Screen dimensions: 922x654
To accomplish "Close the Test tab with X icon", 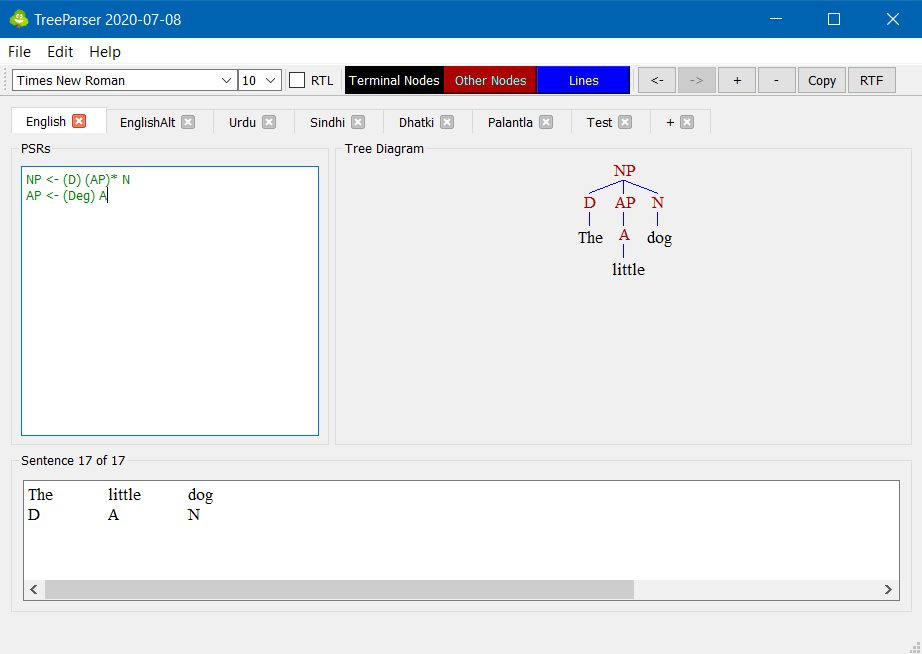I will [625, 122].
